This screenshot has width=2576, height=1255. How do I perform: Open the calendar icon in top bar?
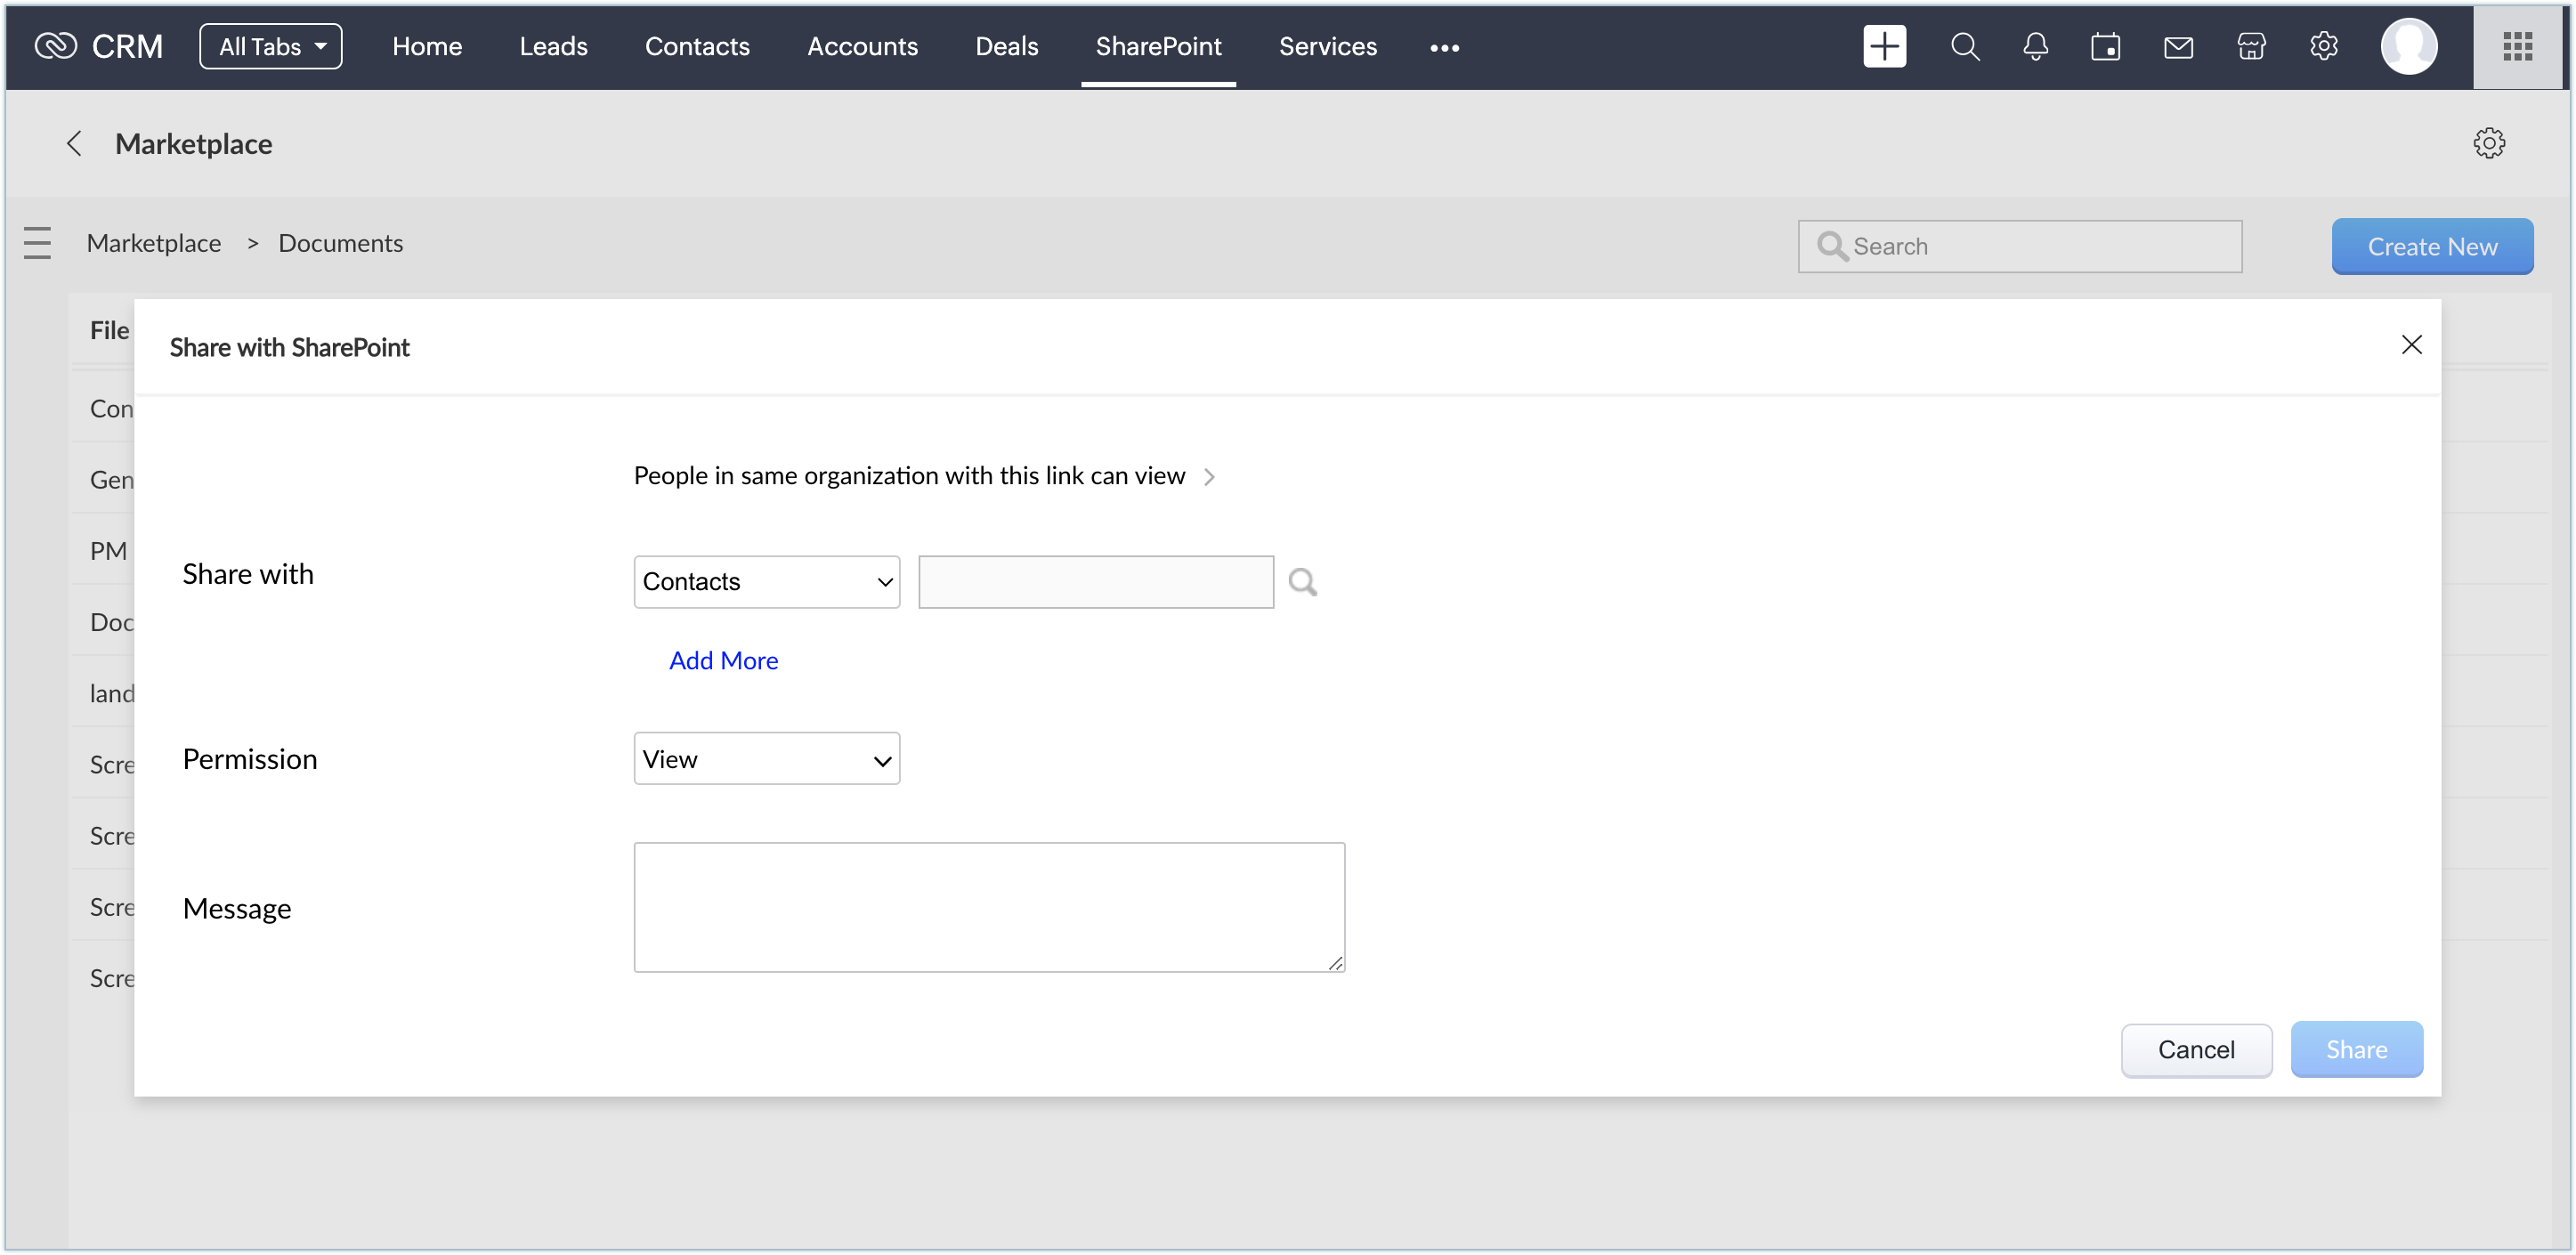click(x=2105, y=47)
